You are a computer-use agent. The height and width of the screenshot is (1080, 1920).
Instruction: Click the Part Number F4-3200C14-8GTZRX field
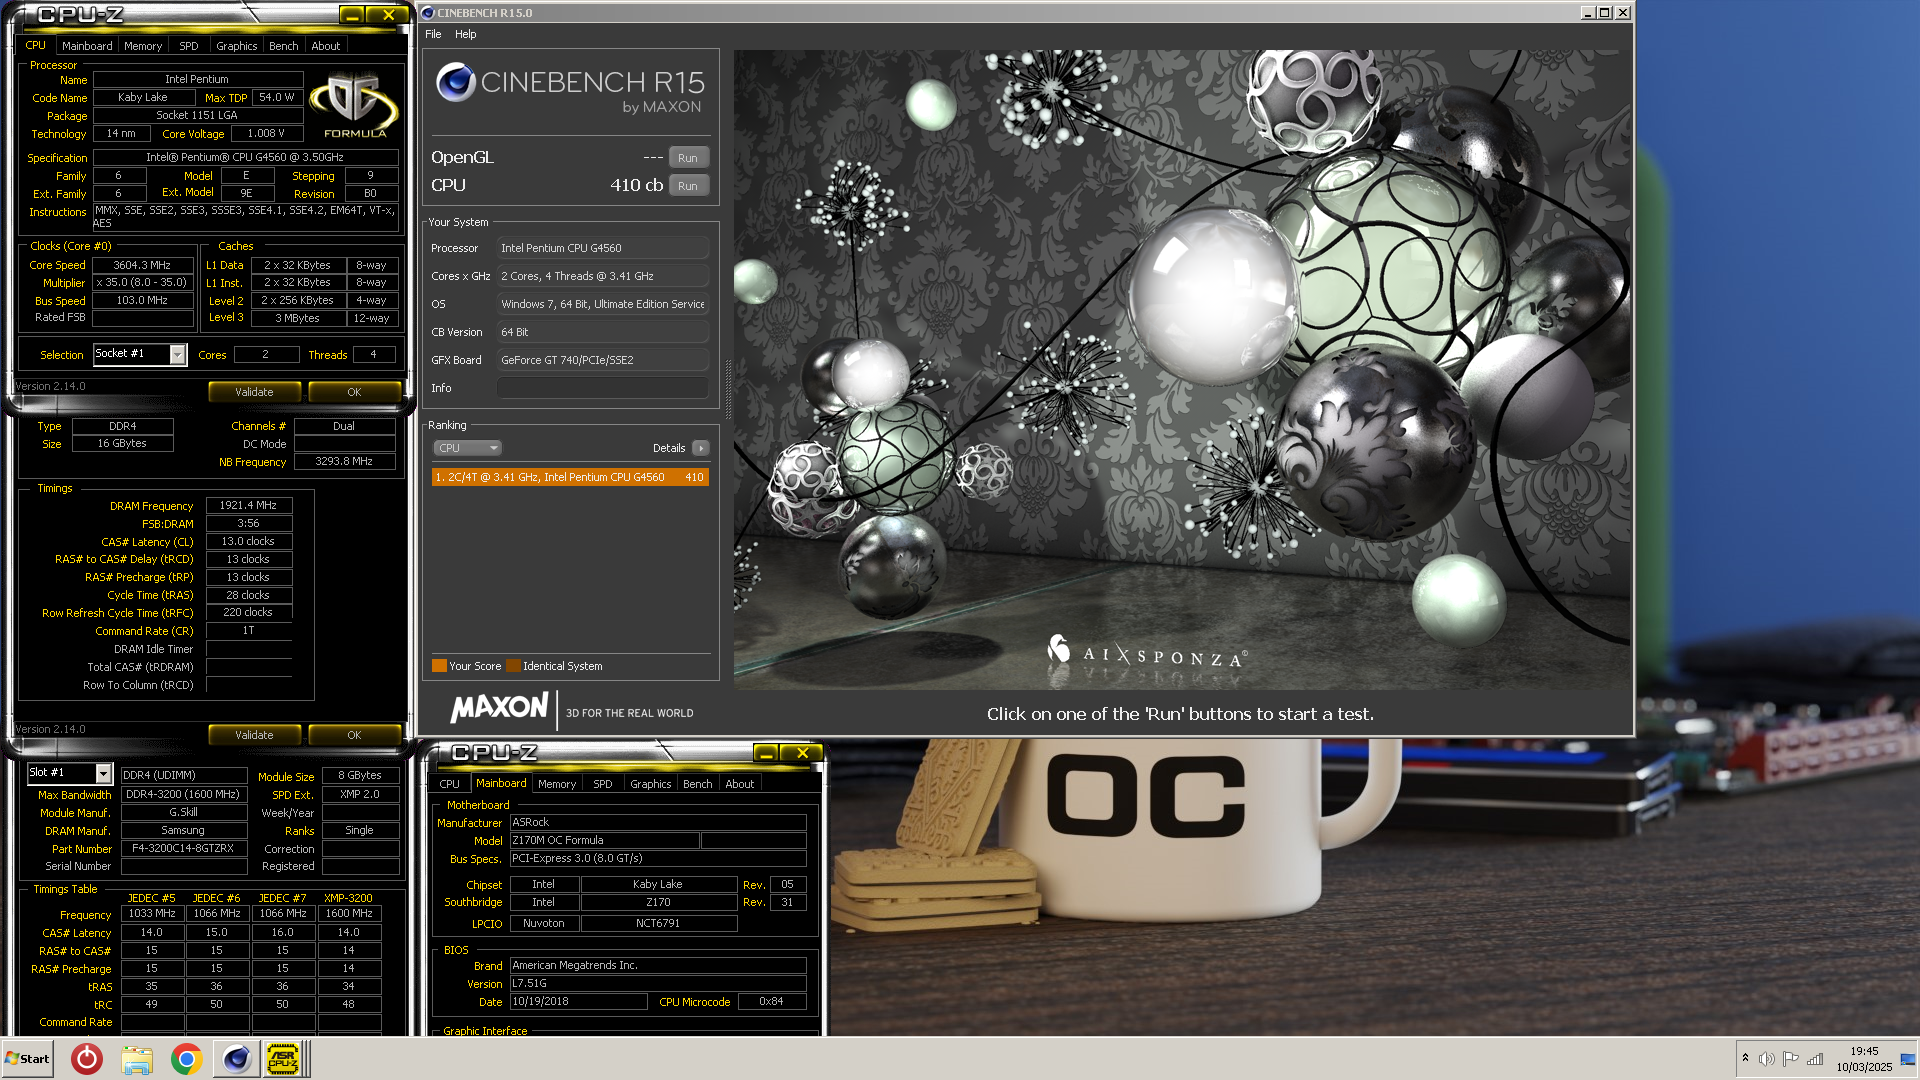click(183, 849)
